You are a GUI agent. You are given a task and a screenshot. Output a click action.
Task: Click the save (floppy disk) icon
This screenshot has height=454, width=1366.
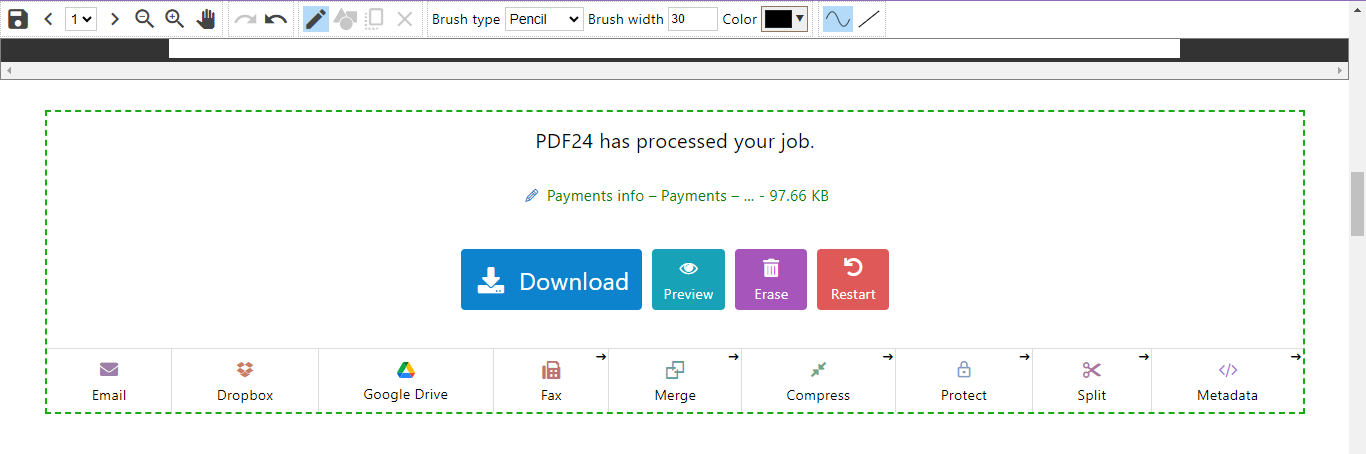18,19
